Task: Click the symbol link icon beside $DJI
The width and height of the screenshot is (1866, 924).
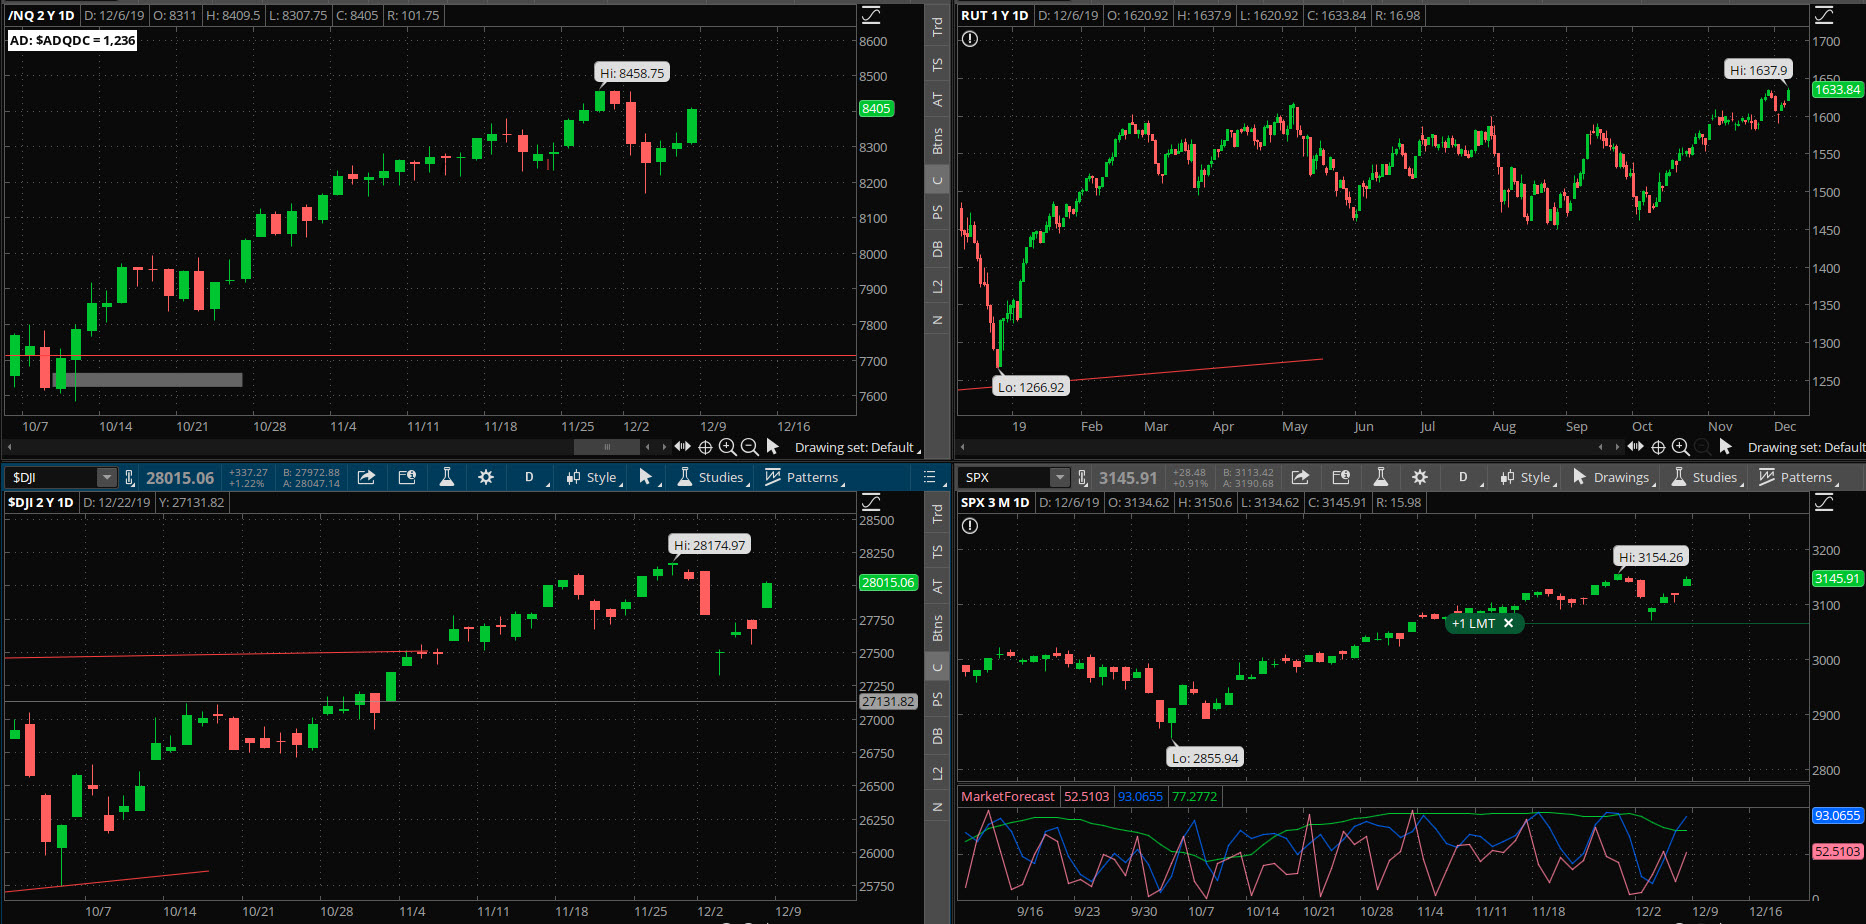Action: click(x=129, y=478)
